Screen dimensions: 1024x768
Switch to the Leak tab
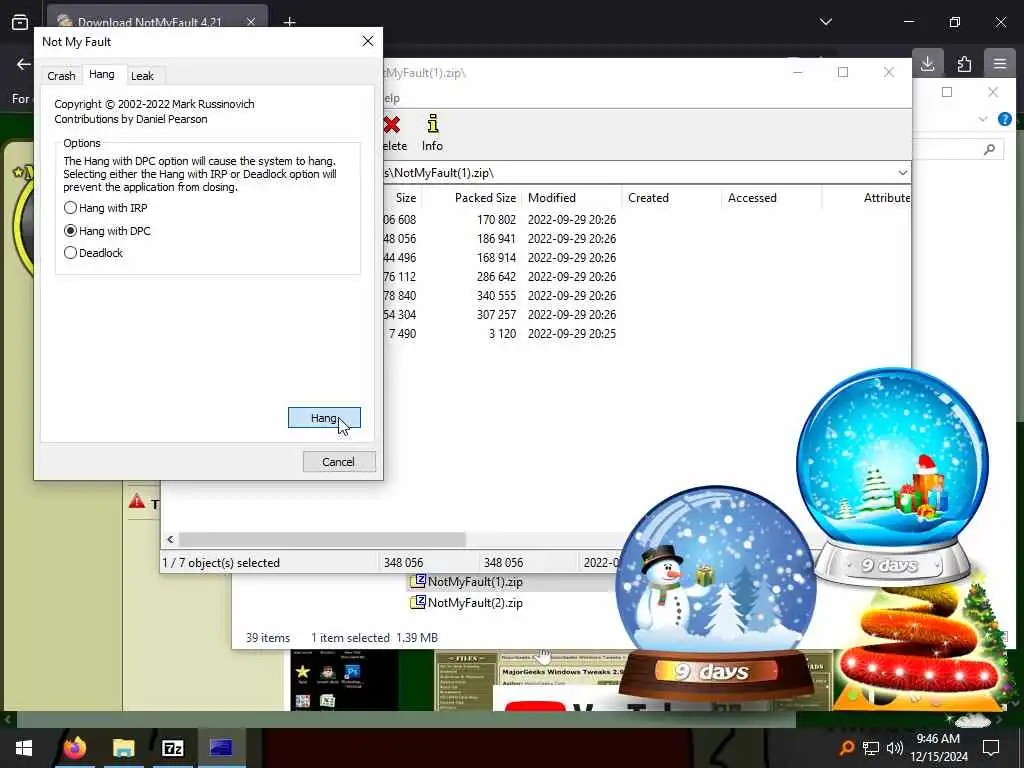coord(142,76)
